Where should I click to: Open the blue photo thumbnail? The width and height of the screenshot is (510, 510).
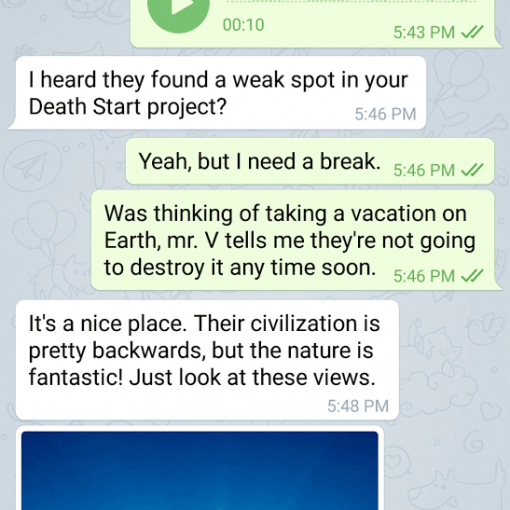point(200,471)
